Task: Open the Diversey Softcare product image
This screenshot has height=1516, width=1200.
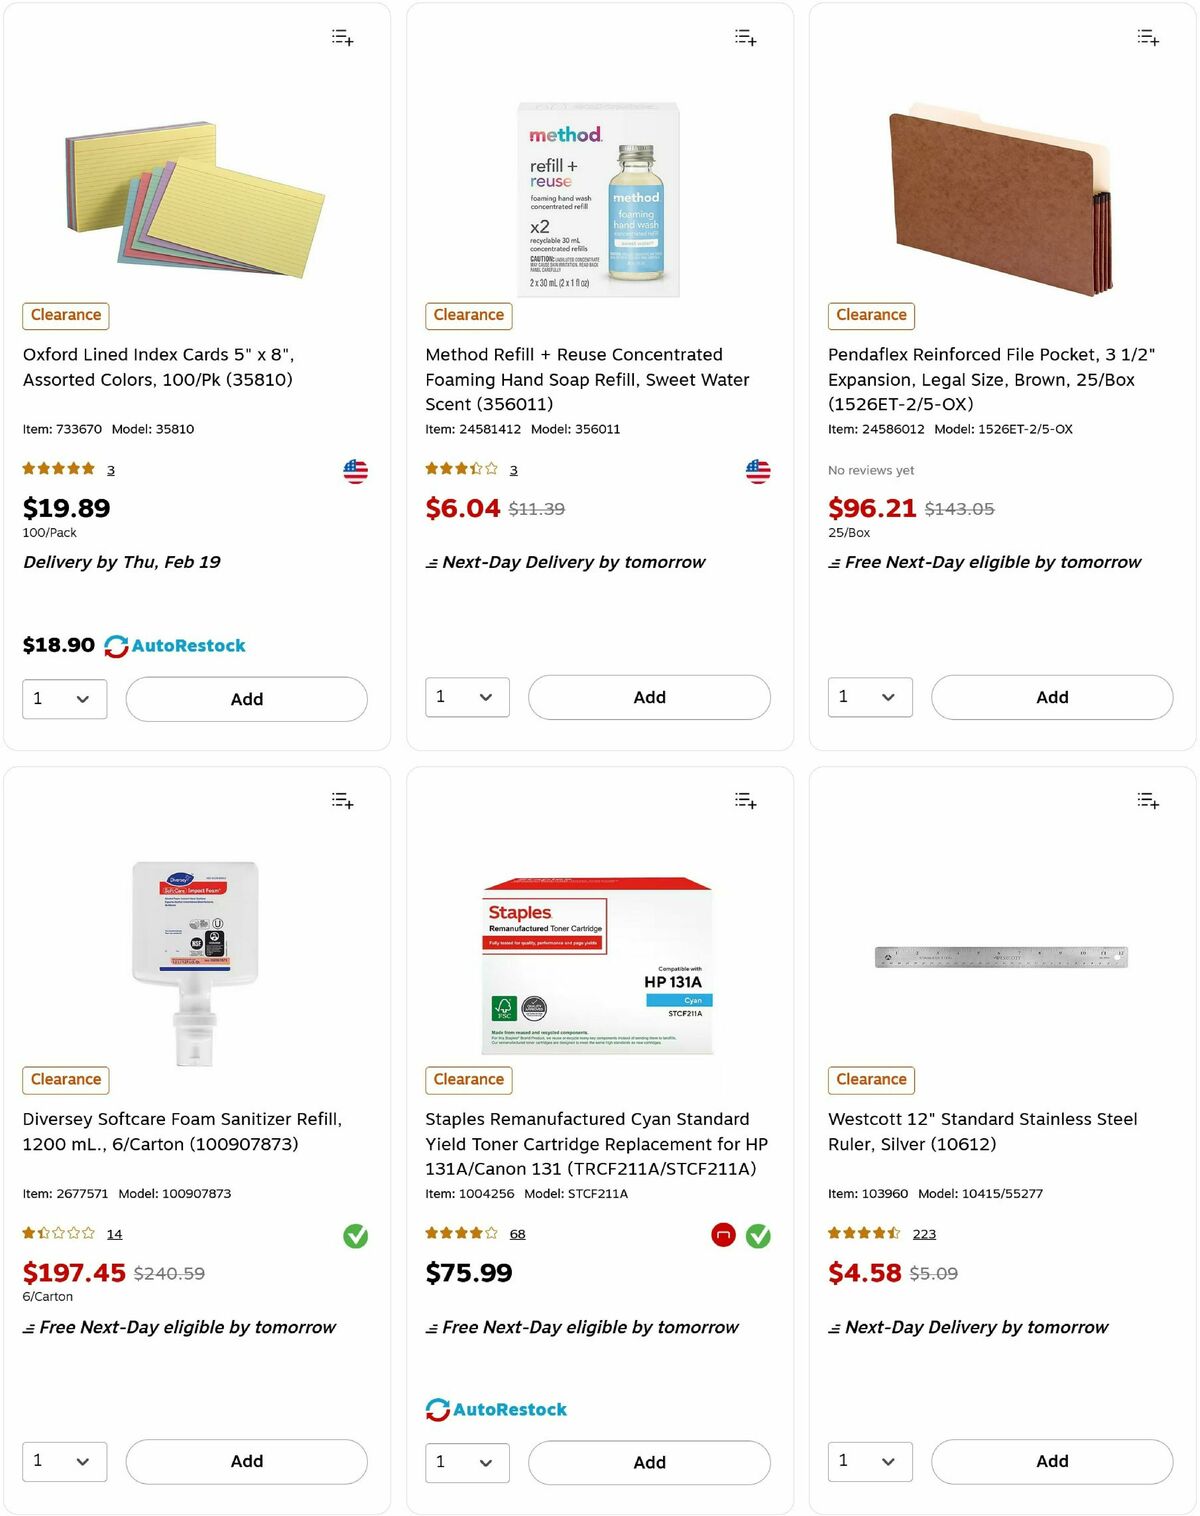Action: click(x=196, y=958)
